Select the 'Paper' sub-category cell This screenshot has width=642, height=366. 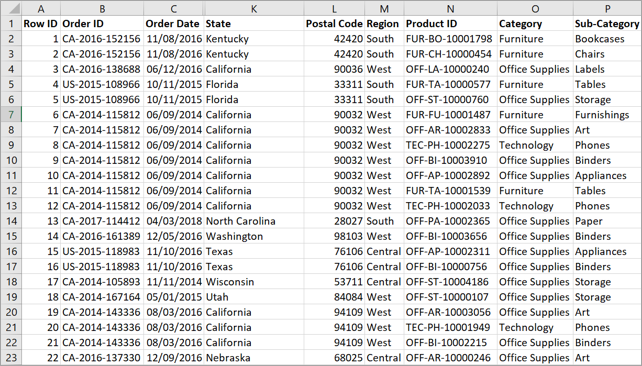click(607, 221)
